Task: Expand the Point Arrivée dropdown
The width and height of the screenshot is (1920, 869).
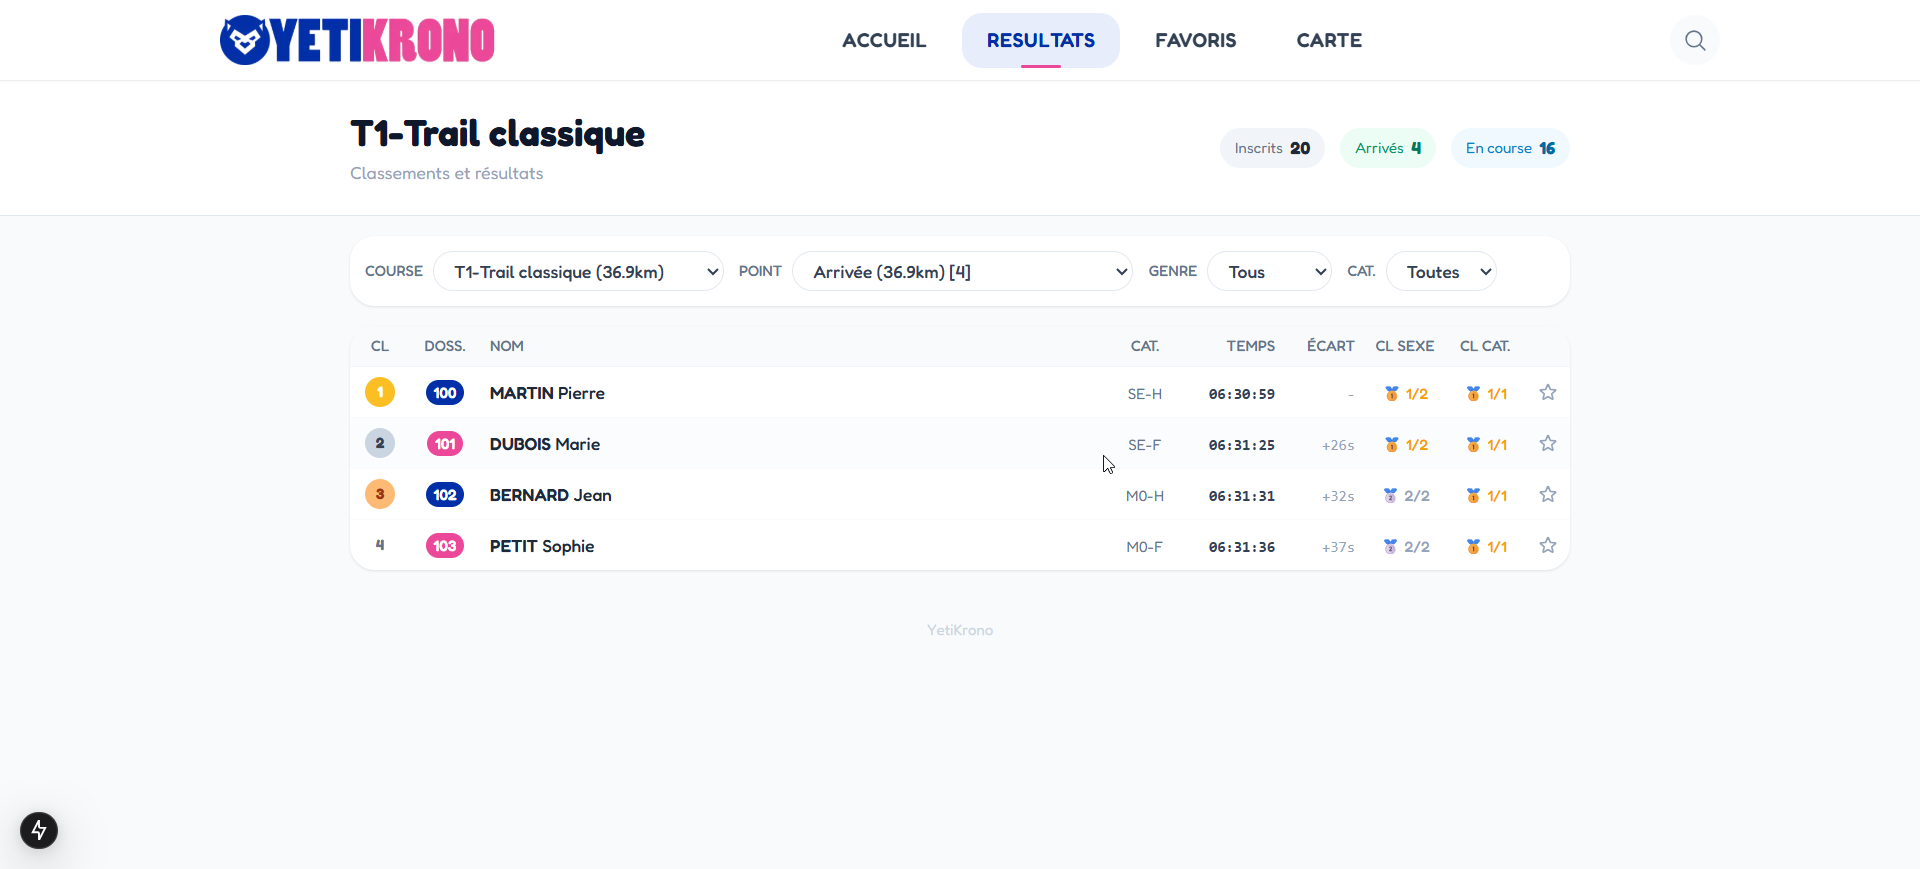Action: click(961, 272)
